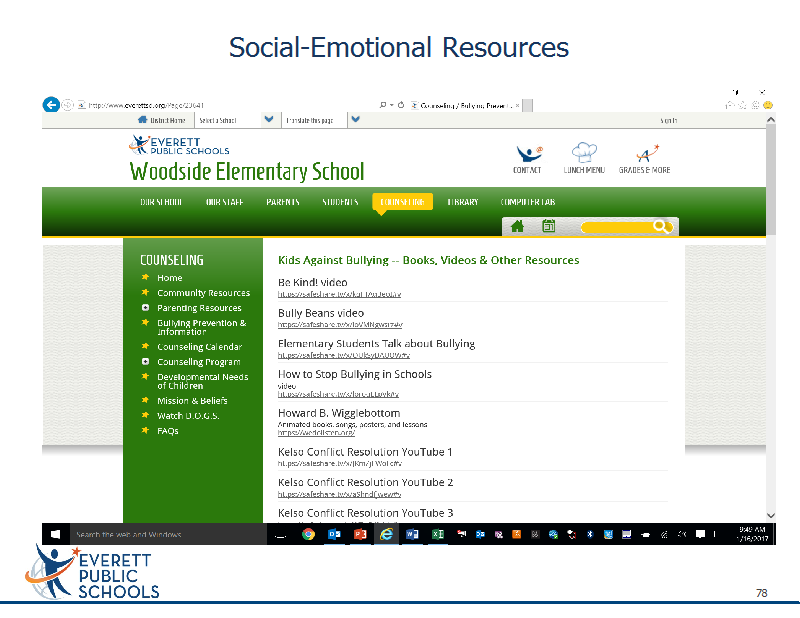
Task: Refresh the page using the reload icon
Action: pyautogui.click(x=401, y=105)
